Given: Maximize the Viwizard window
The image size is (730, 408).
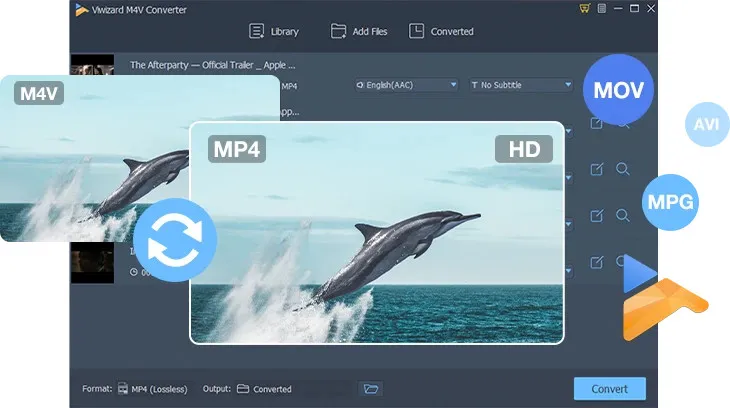Looking at the screenshot, I should click(634, 8).
